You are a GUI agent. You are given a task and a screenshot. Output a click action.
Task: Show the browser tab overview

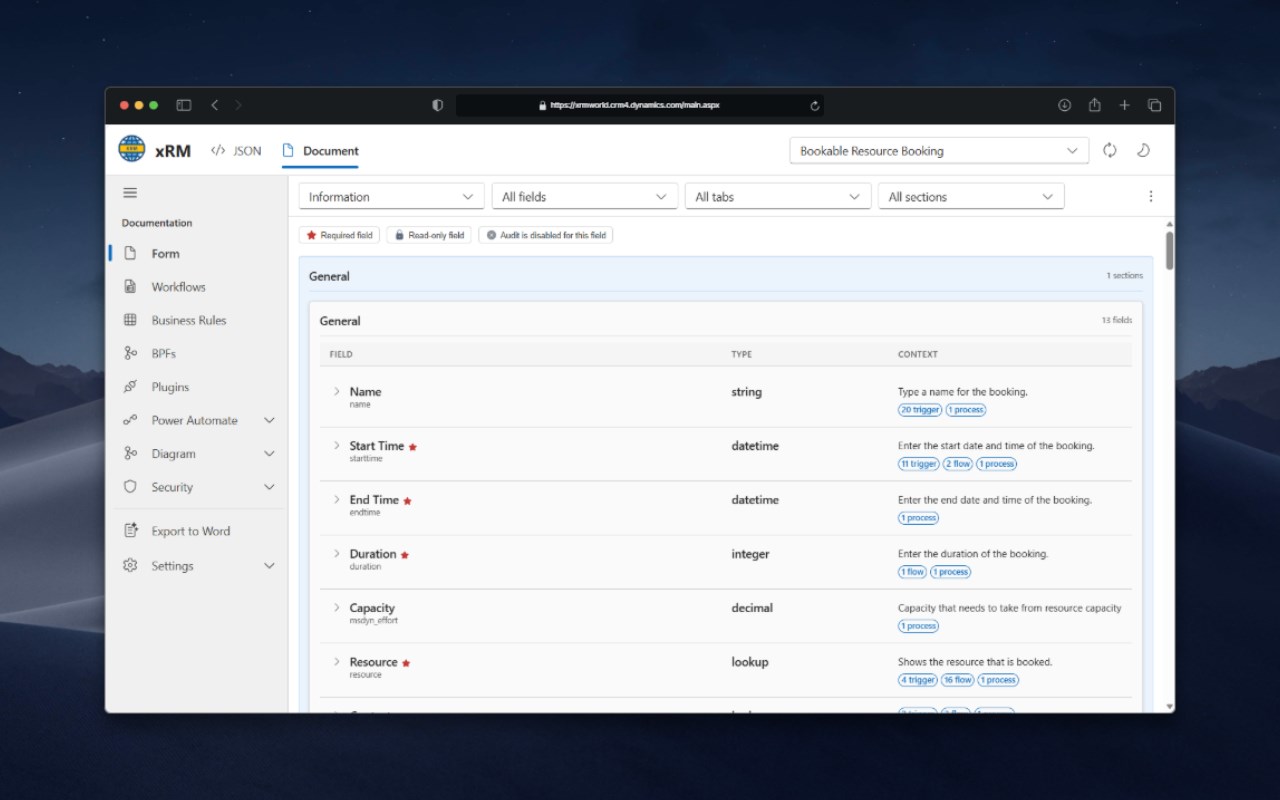click(x=1154, y=105)
